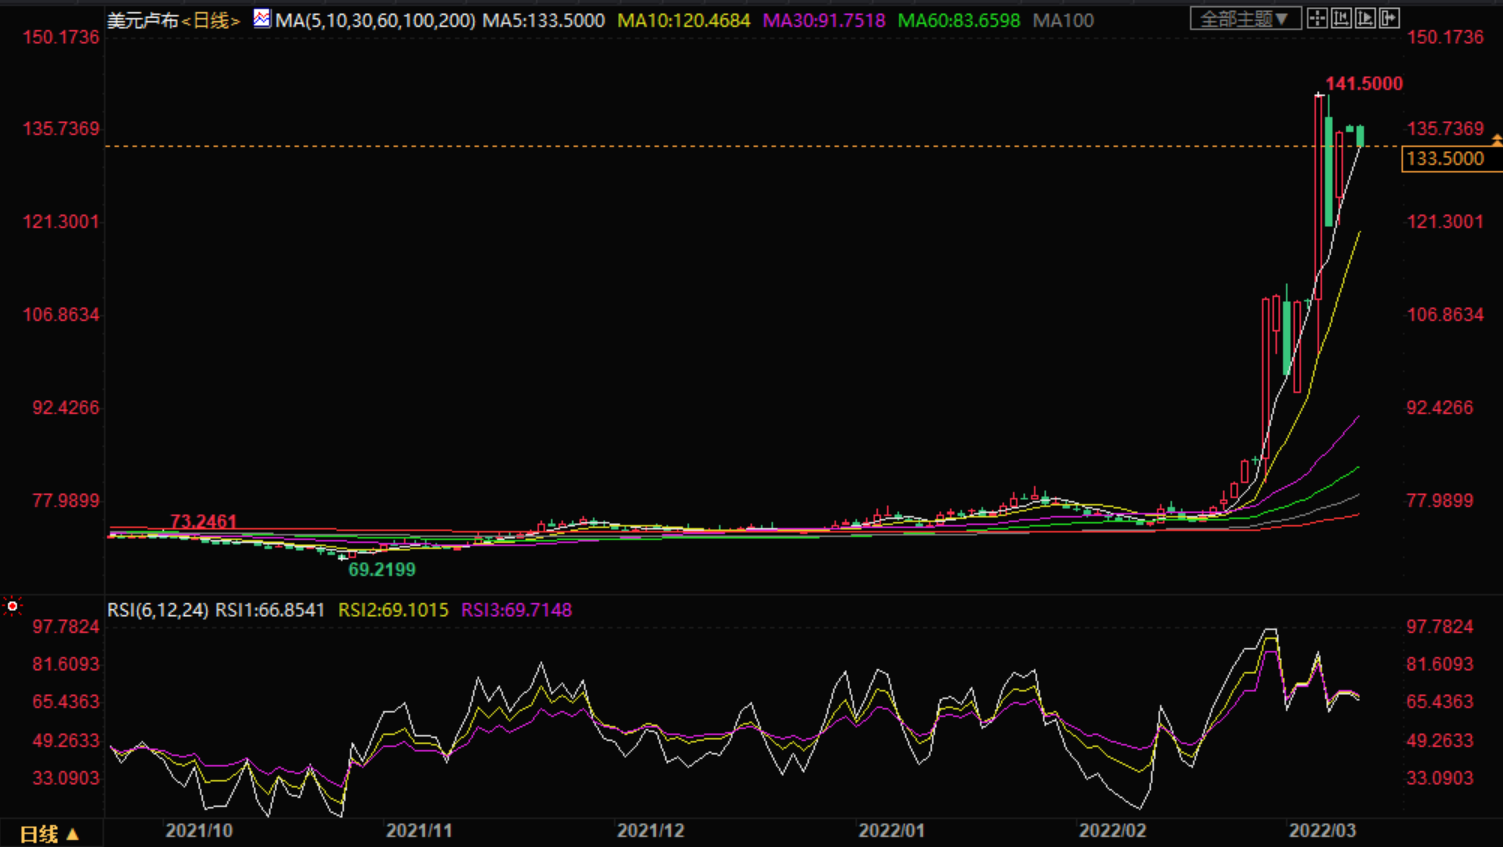Expand the 日线 period selector at bottom left
The image size is (1503, 847).
[49, 834]
